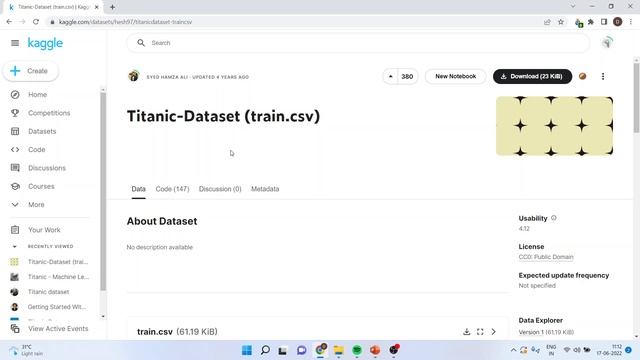Expand the More sidebar menu

36,205
